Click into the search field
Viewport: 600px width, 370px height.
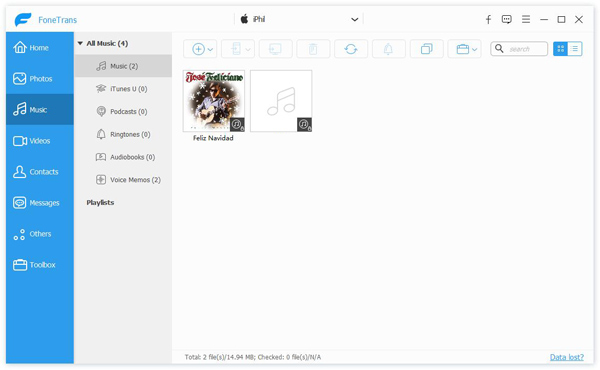(x=524, y=49)
